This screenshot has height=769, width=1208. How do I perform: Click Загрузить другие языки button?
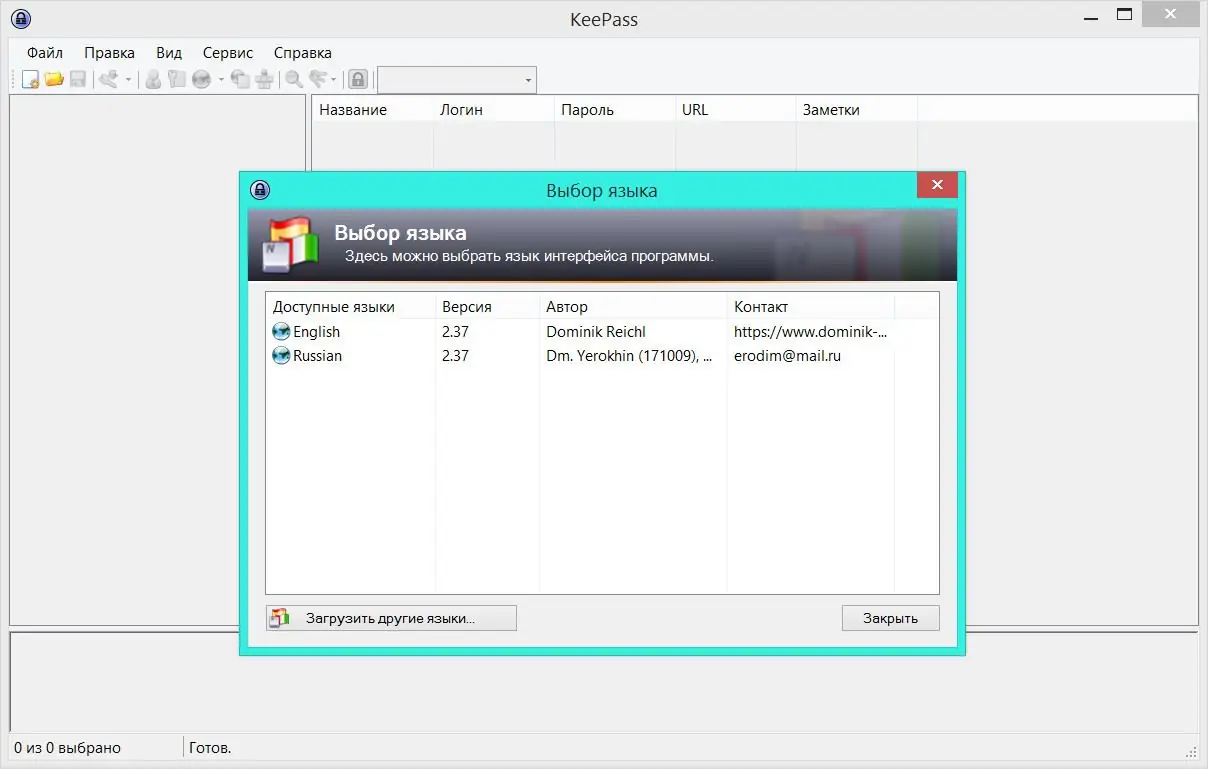click(x=390, y=618)
